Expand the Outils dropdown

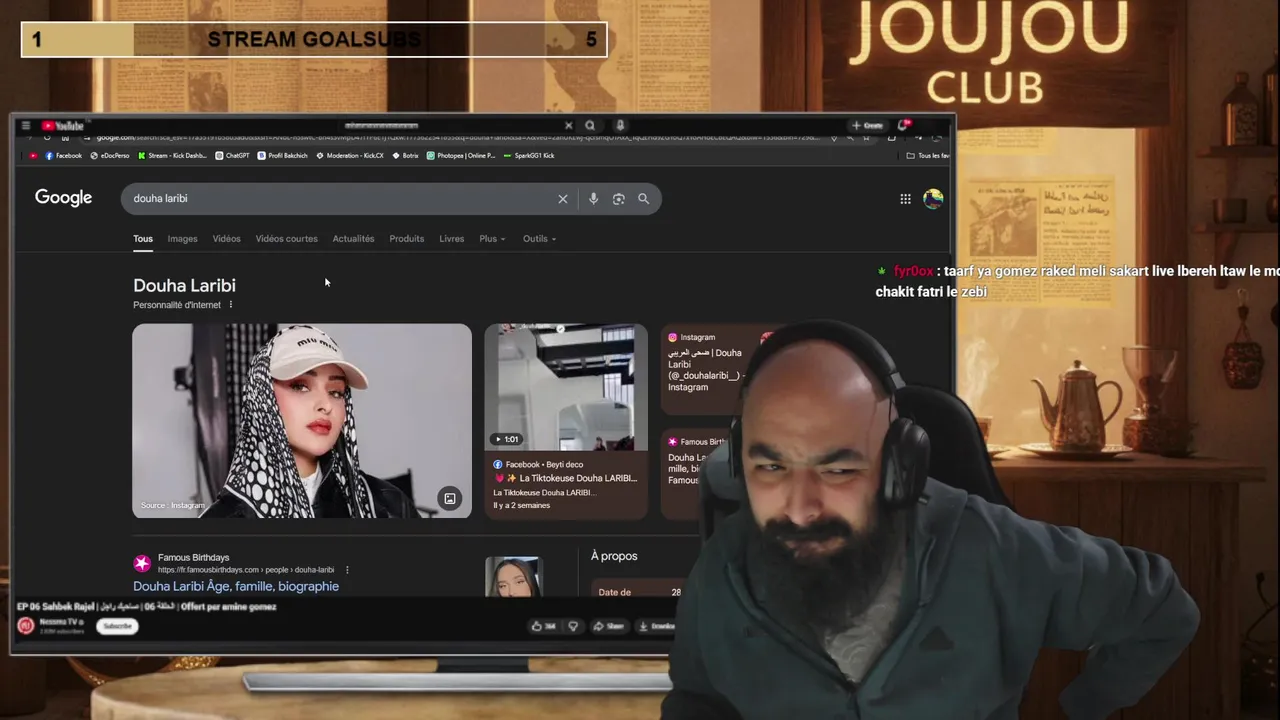(x=539, y=239)
